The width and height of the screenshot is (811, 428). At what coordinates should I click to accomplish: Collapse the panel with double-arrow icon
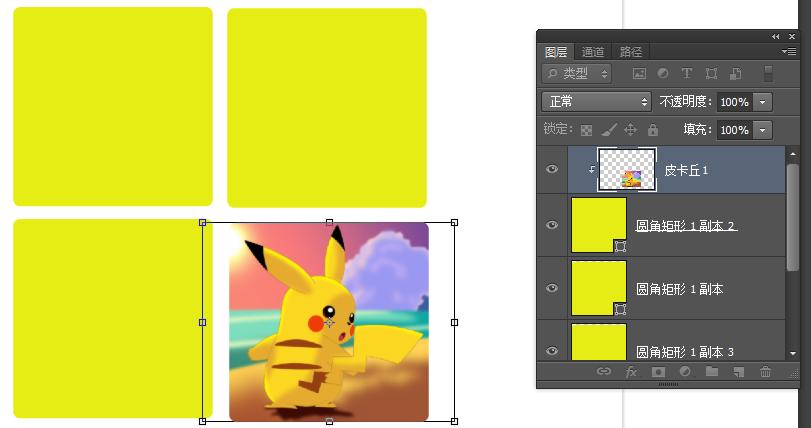775,36
